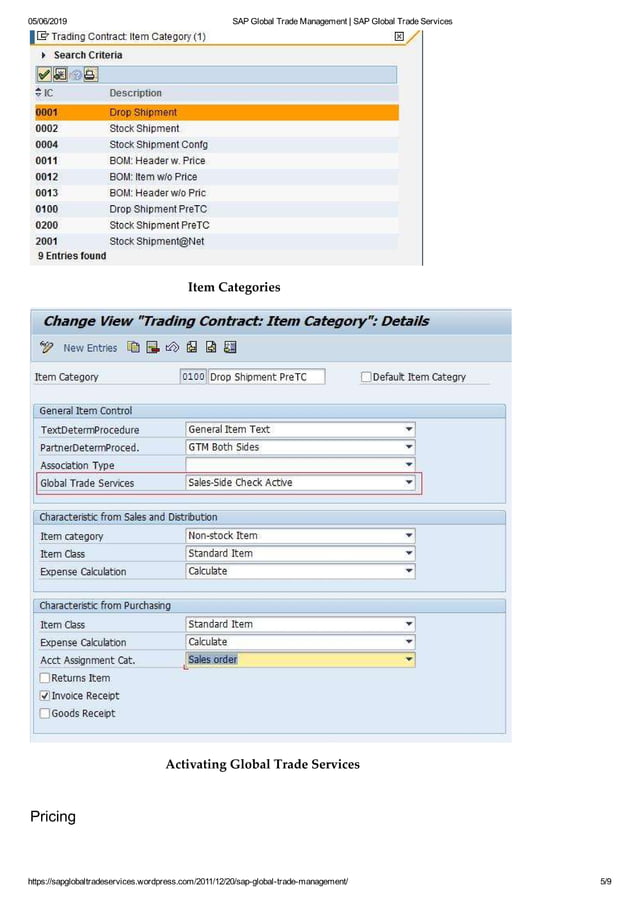Click the dialog menu icon before title
This screenshot has height=902, width=638.
(42, 36)
